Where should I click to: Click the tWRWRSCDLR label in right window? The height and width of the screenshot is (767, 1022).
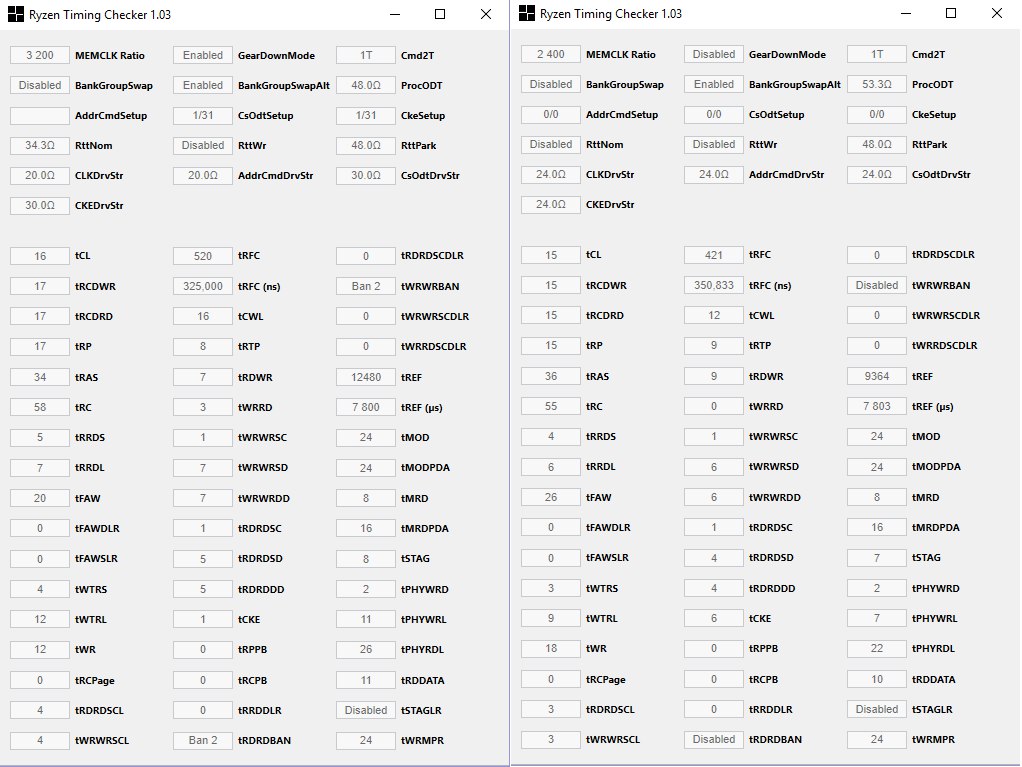[946, 315]
